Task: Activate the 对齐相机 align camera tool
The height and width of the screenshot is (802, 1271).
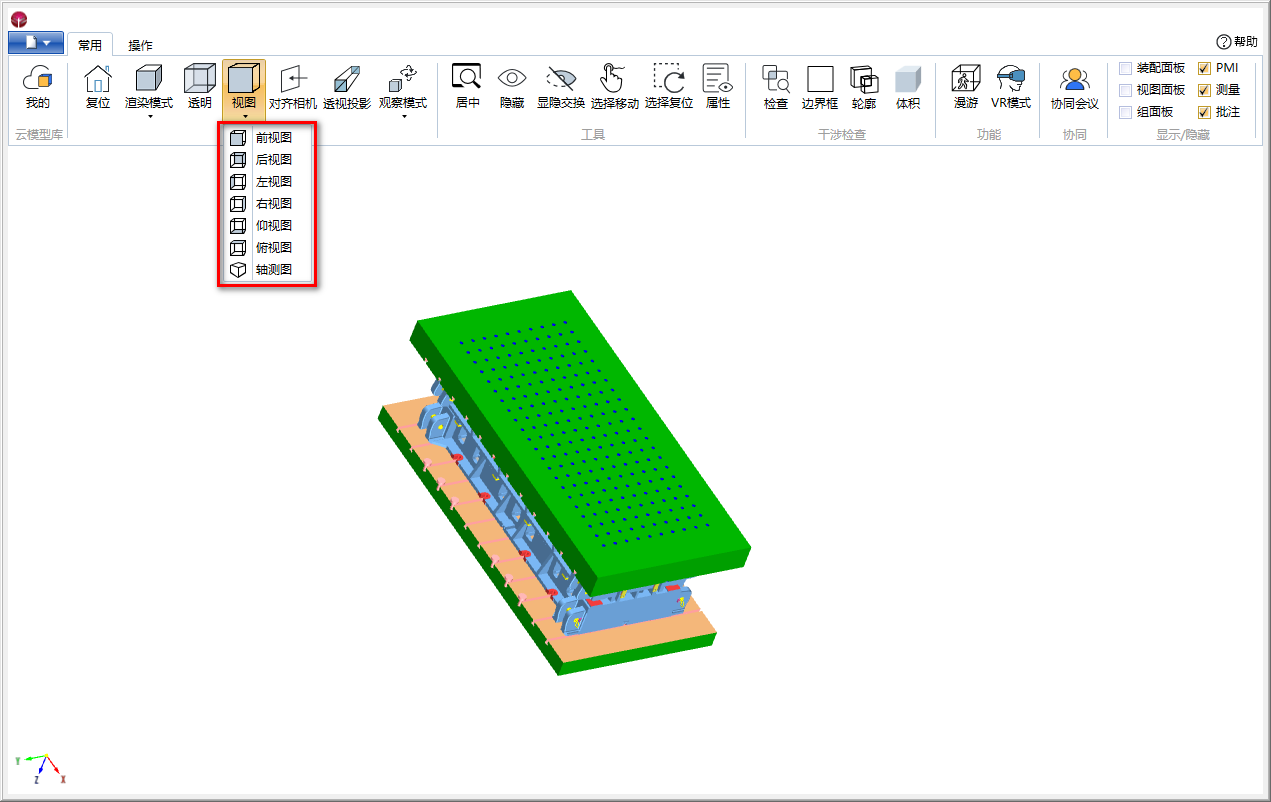Action: 293,88
